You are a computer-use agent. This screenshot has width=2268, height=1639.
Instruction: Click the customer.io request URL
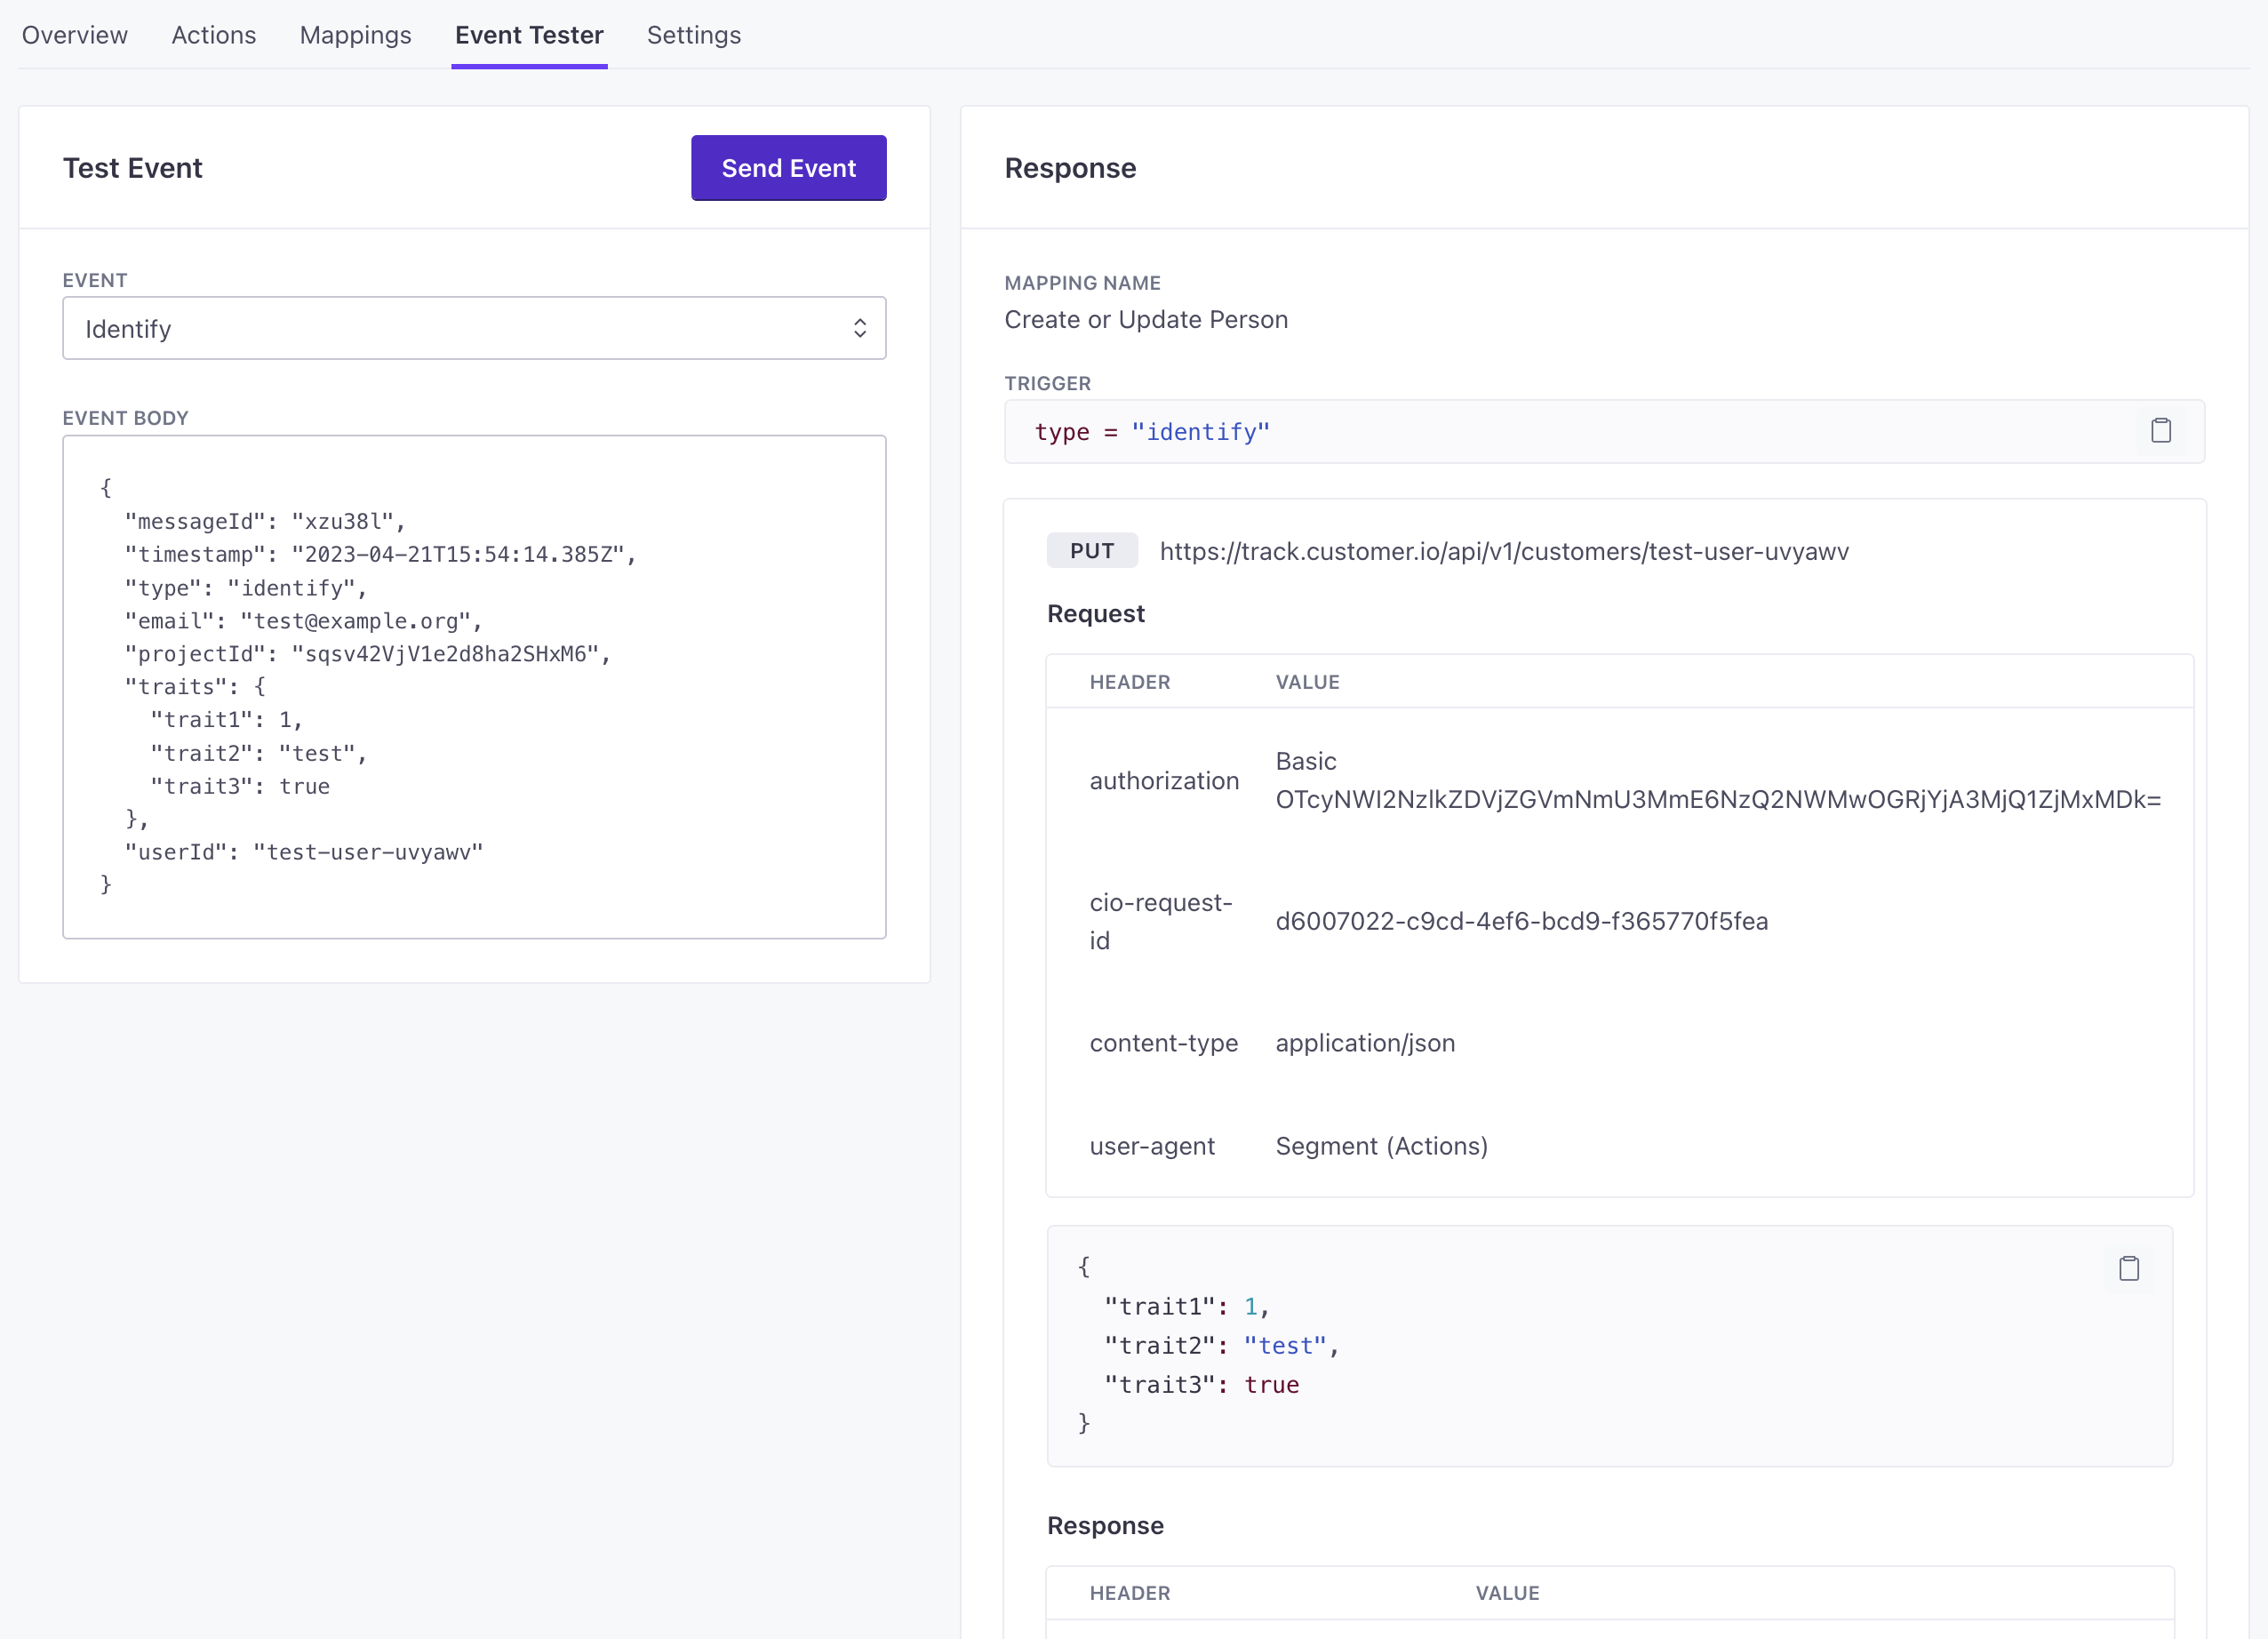(x=1504, y=551)
